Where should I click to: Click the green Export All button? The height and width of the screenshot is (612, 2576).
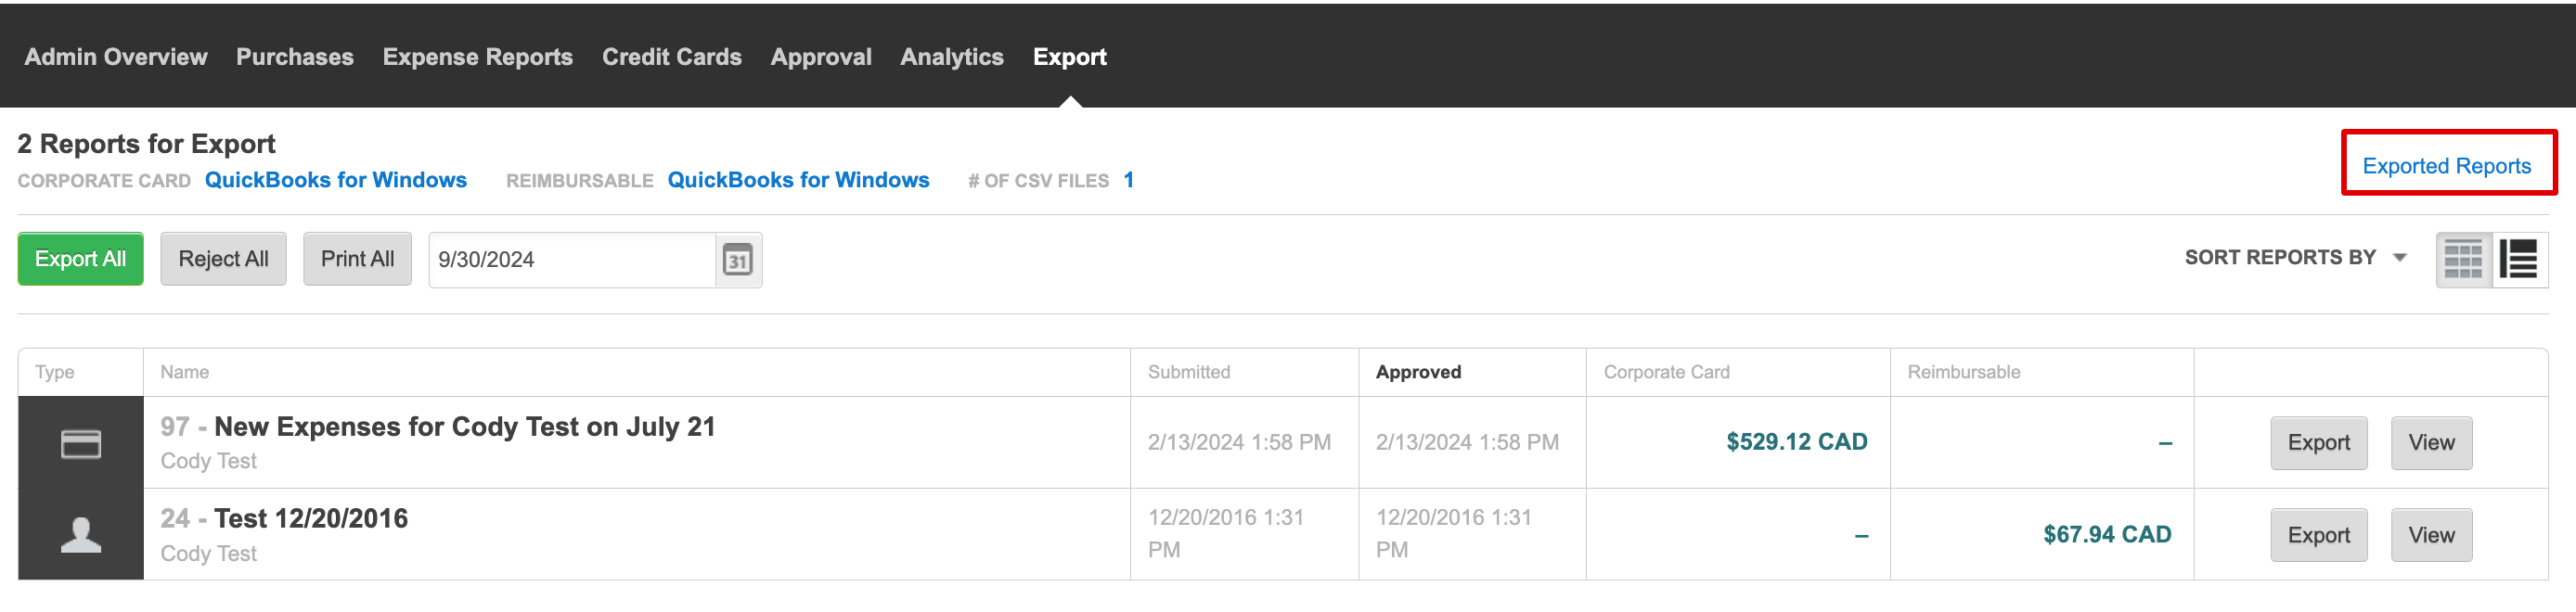(x=80, y=259)
